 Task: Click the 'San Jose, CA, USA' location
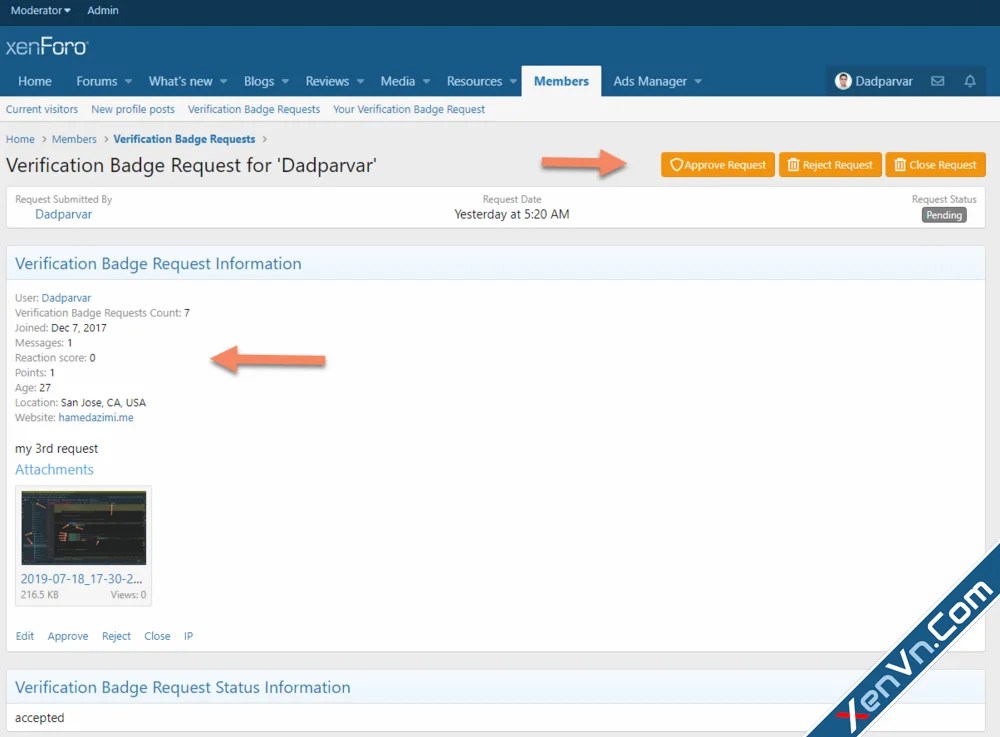(103, 403)
